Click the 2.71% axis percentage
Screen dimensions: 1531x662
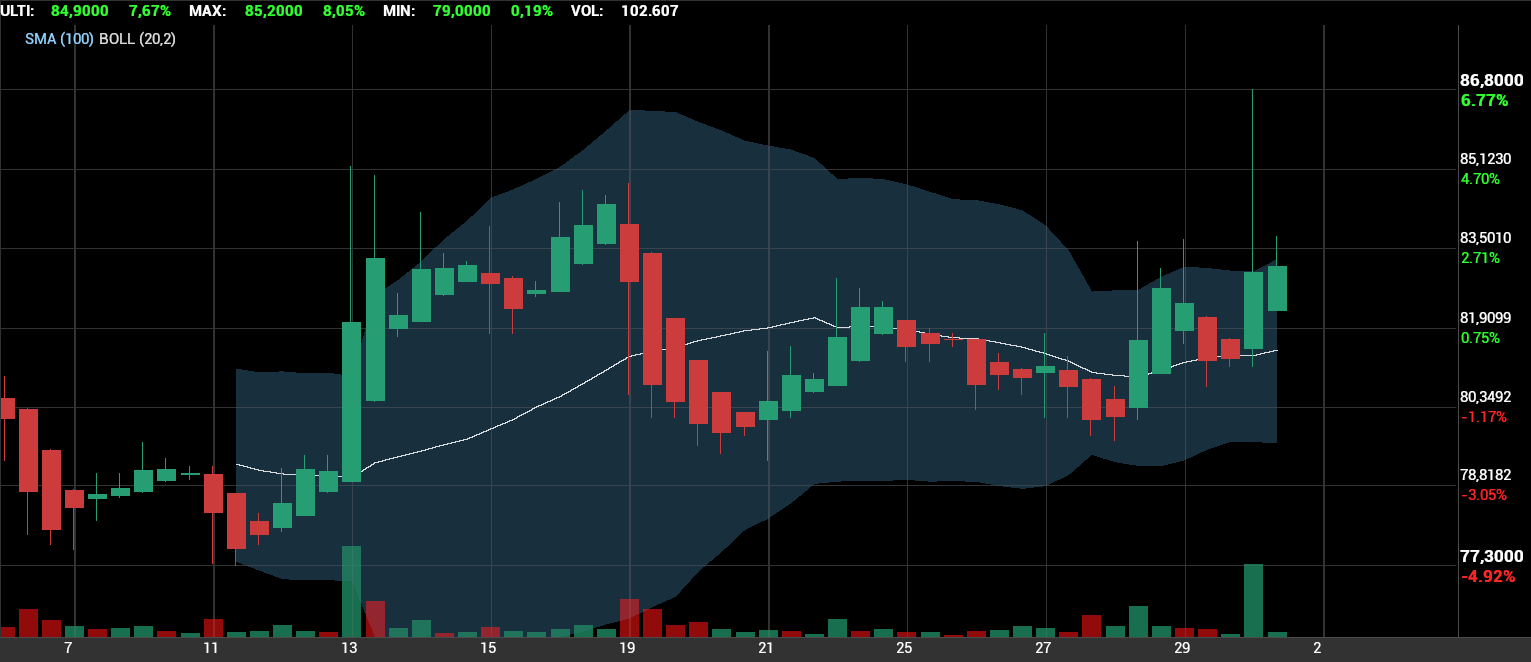[x=1480, y=258]
